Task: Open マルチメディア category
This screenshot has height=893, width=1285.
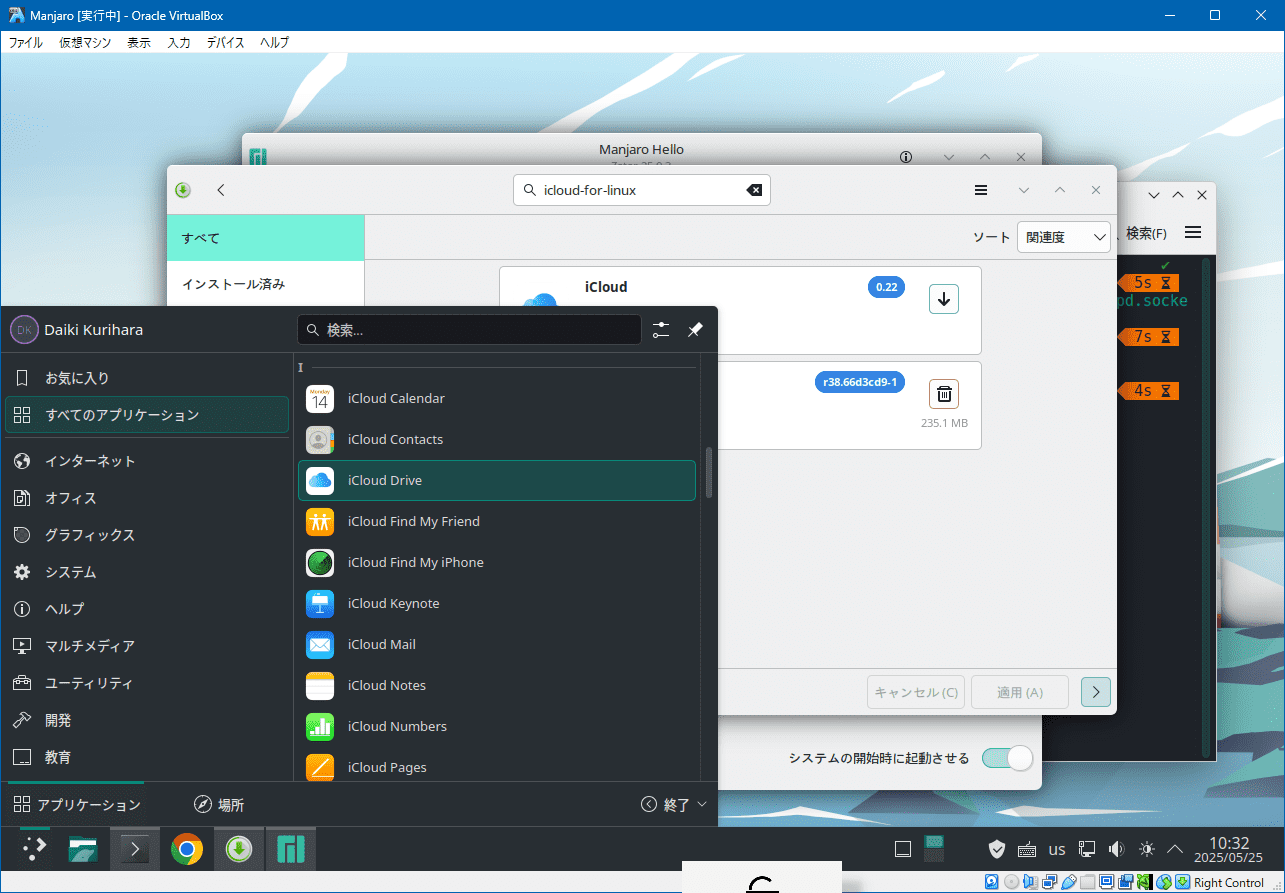Action: coord(147,646)
